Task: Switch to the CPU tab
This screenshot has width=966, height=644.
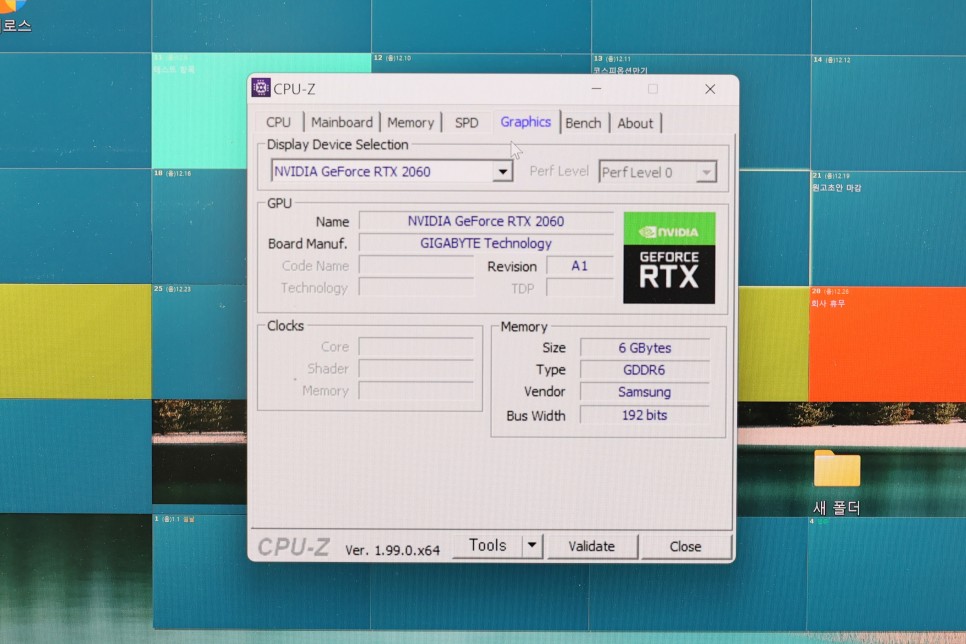Action: tap(278, 122)
